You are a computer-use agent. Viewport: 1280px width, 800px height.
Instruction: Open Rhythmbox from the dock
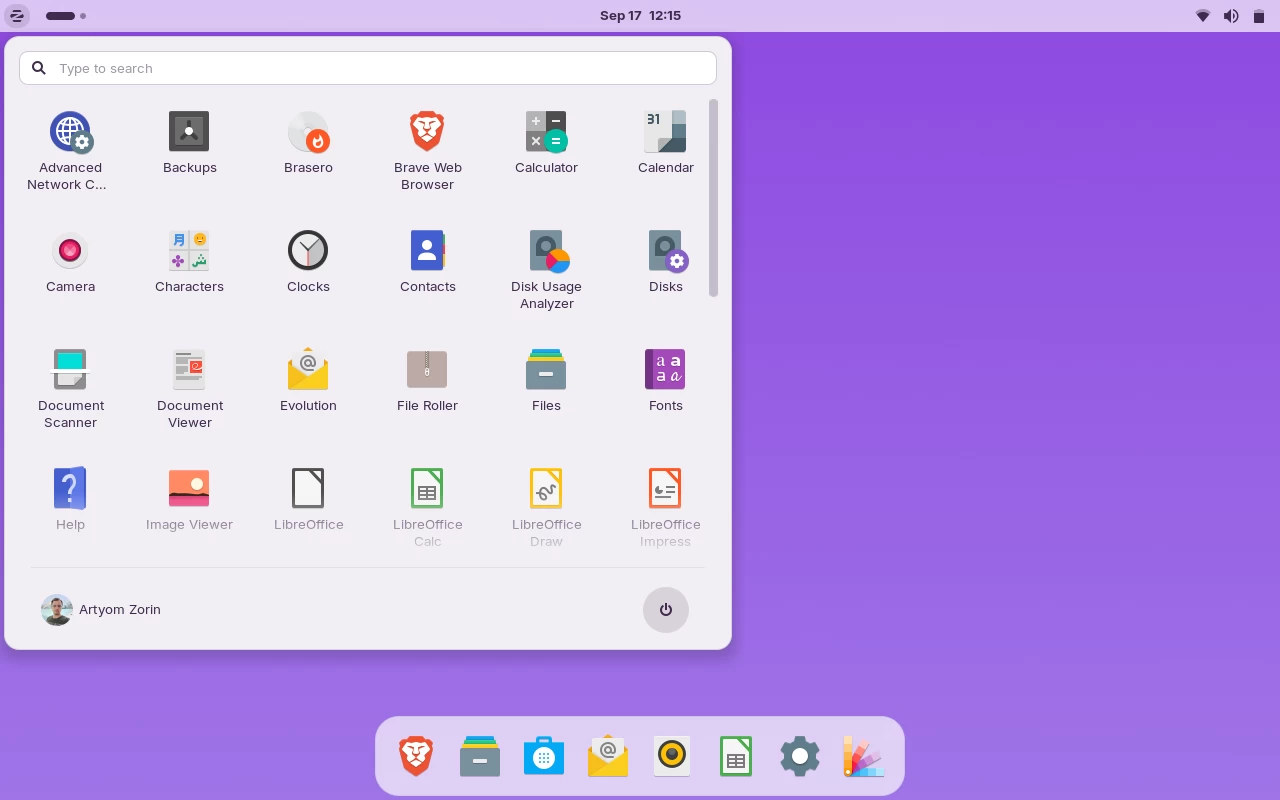(671, 756)
